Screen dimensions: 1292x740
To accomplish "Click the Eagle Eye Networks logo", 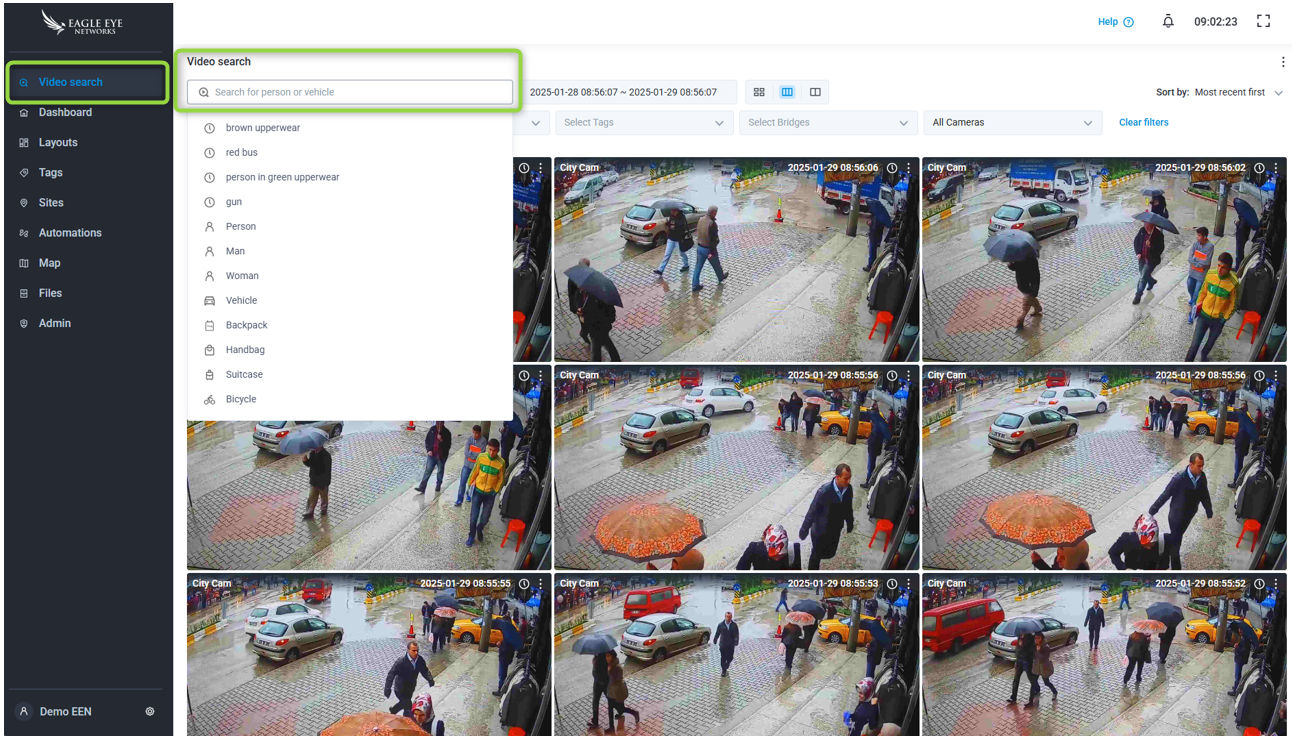I will click(80, 23).
